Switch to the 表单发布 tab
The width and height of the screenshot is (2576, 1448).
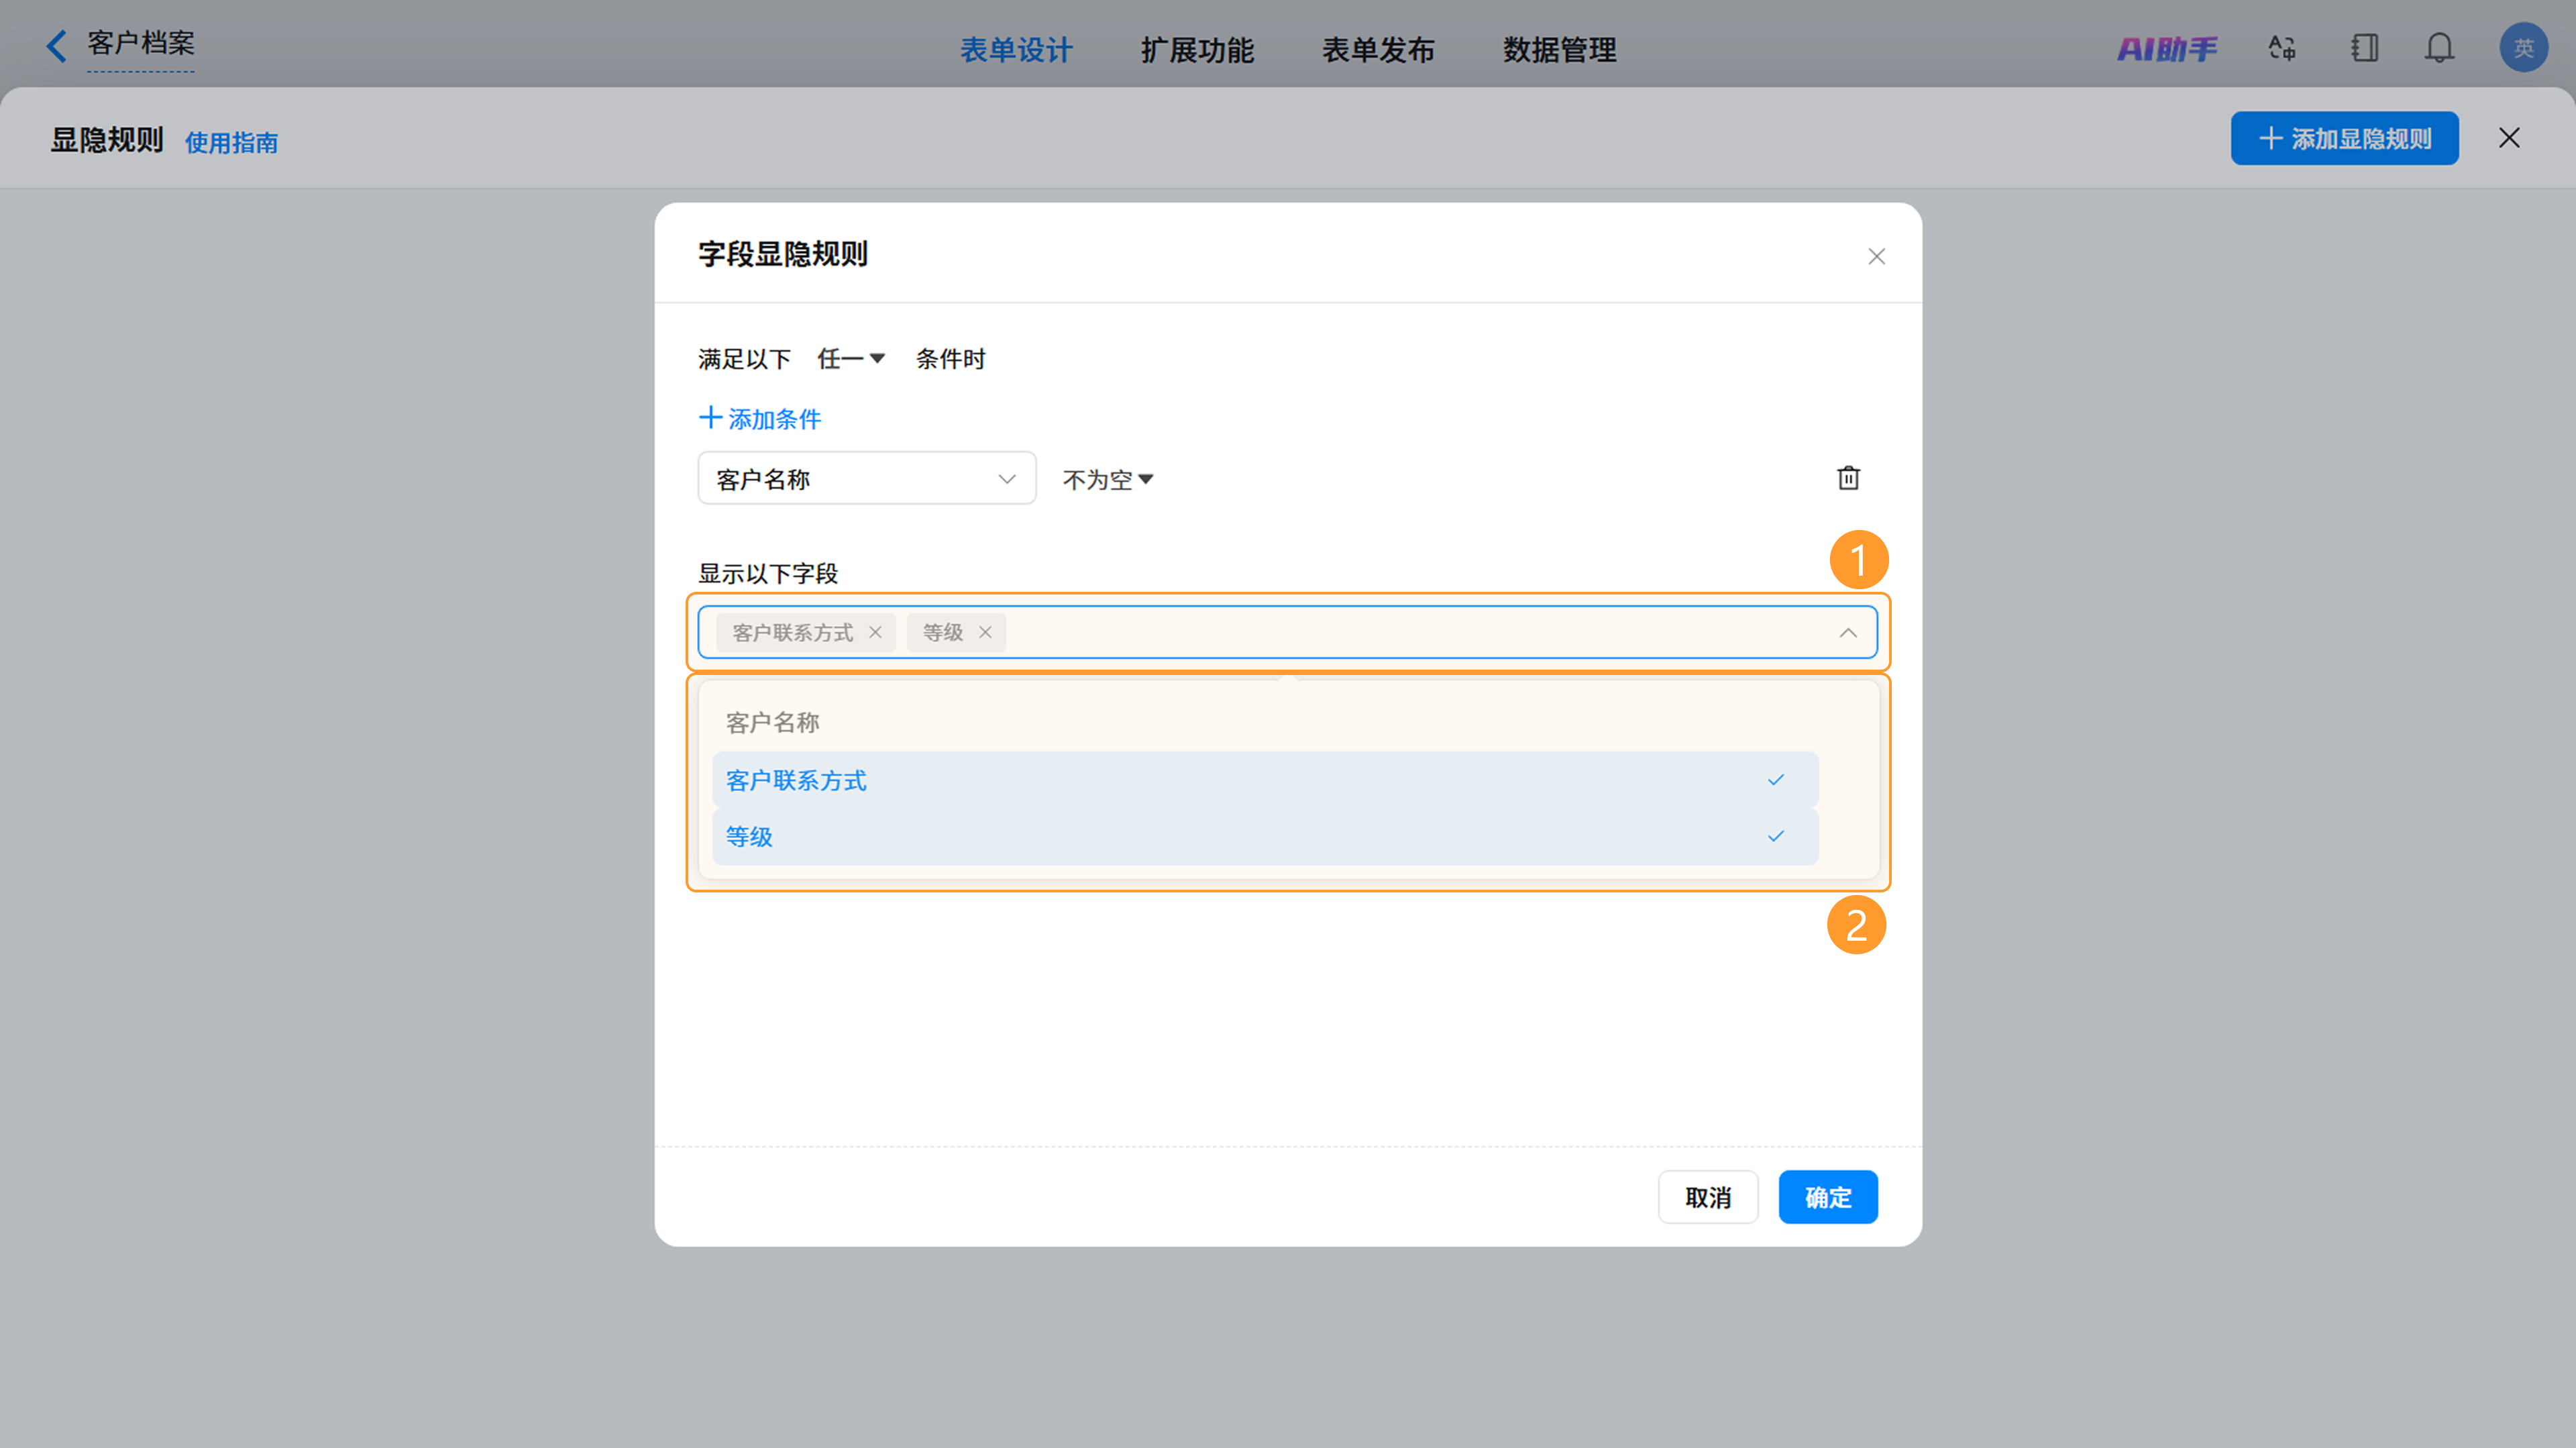coord(1378,50)
